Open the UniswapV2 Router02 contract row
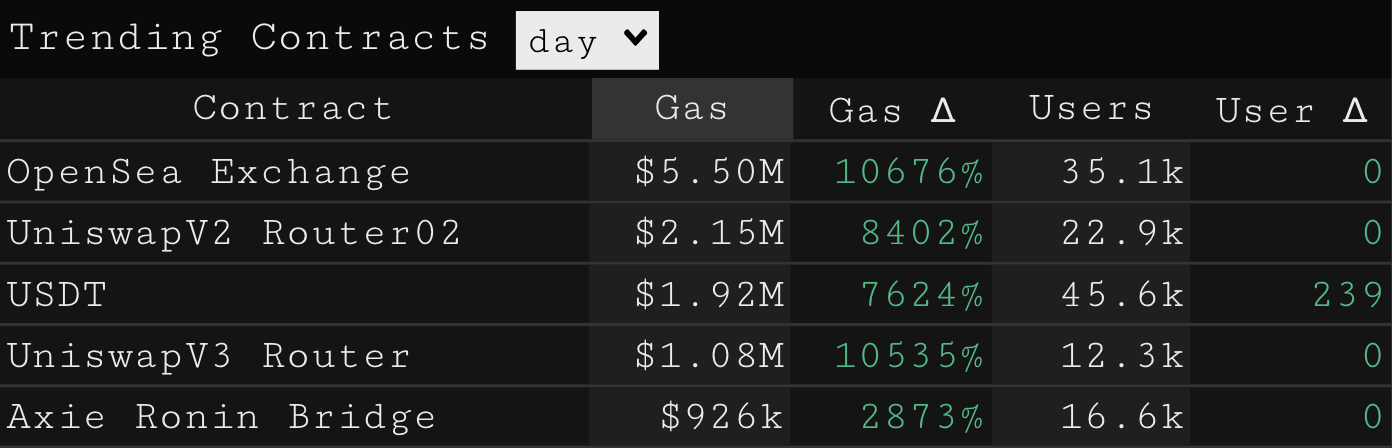Image resolution: width=1392 pixels, height=448 pixels. 234,233
